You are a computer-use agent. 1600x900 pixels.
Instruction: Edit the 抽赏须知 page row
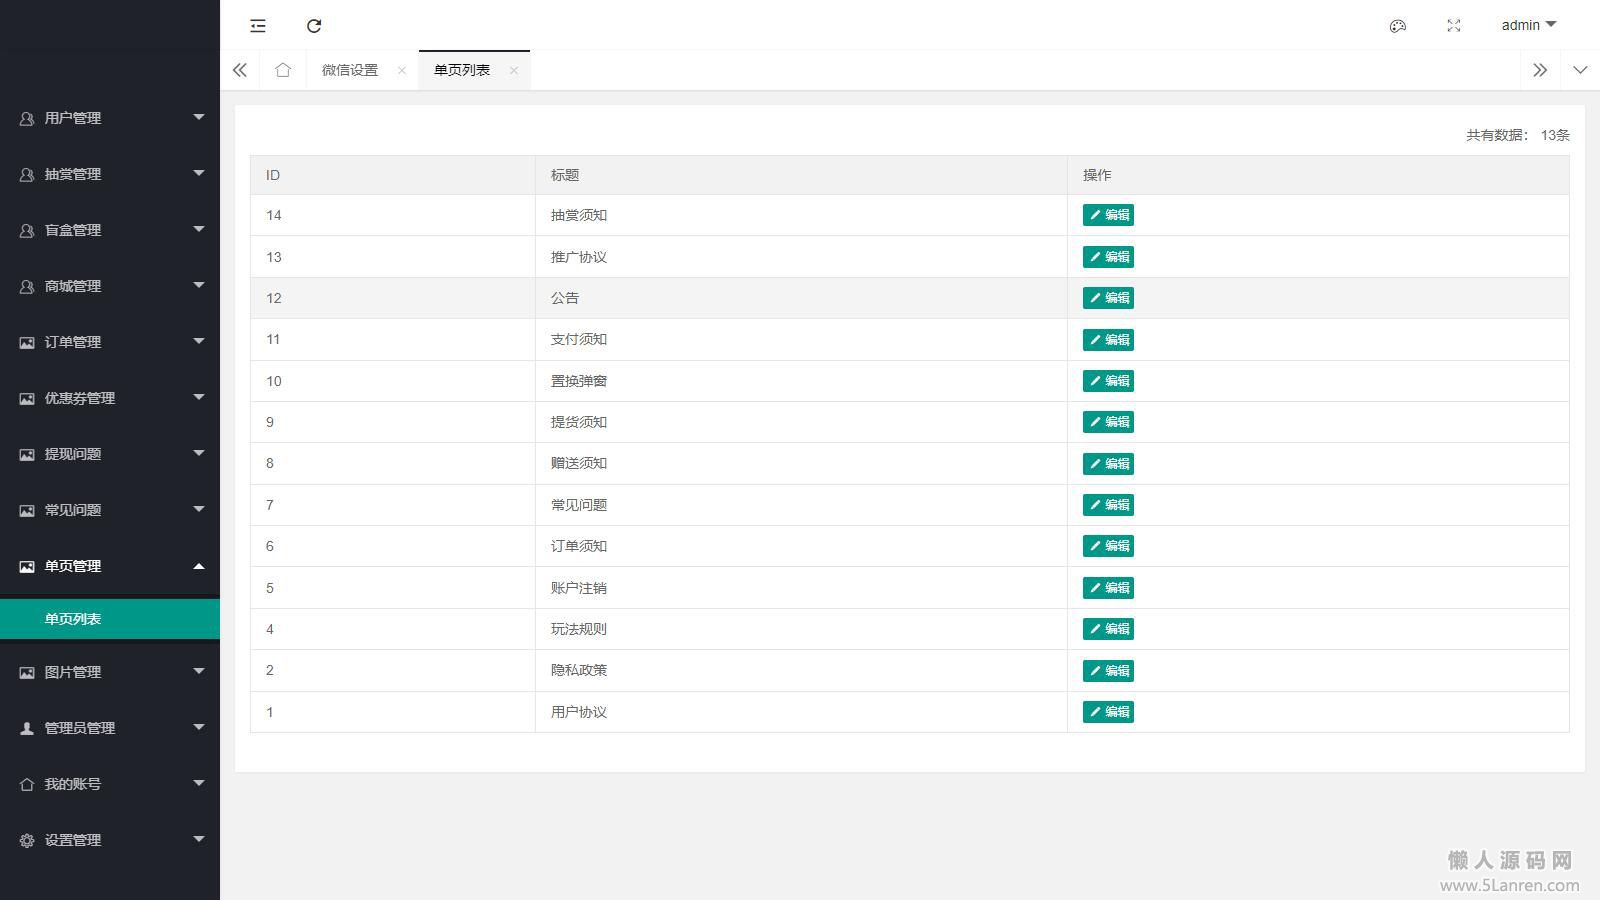pyautogui.click(x=1108, y=215)
